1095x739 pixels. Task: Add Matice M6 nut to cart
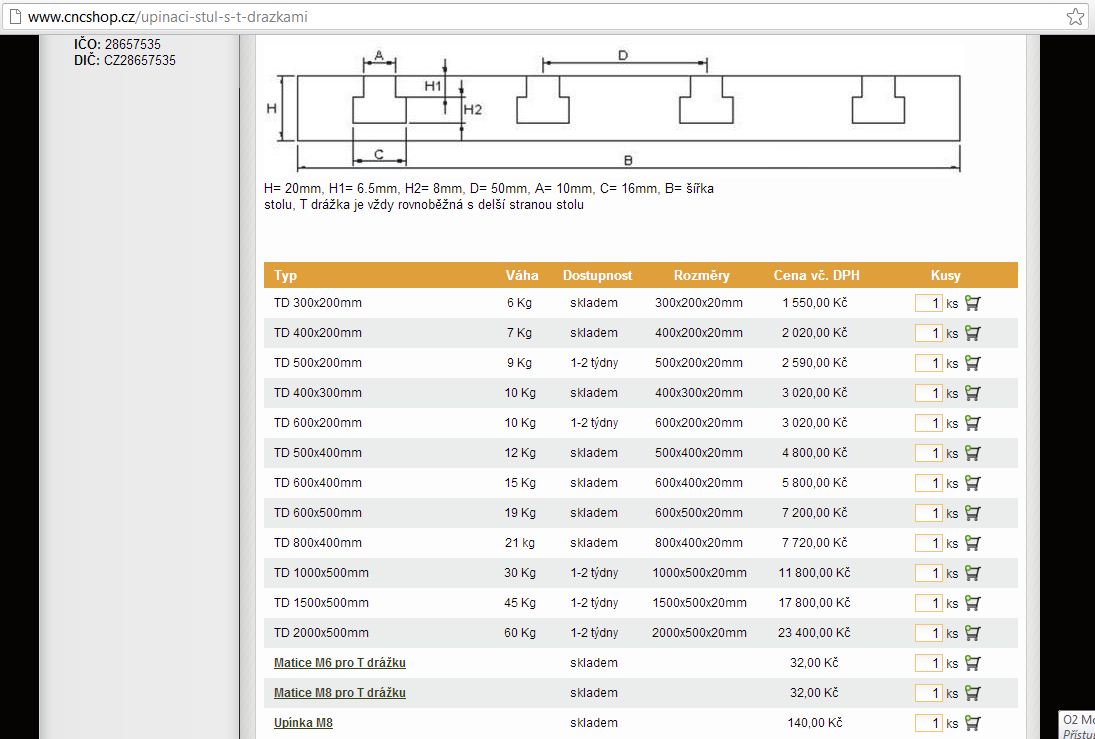coord(972,663)
